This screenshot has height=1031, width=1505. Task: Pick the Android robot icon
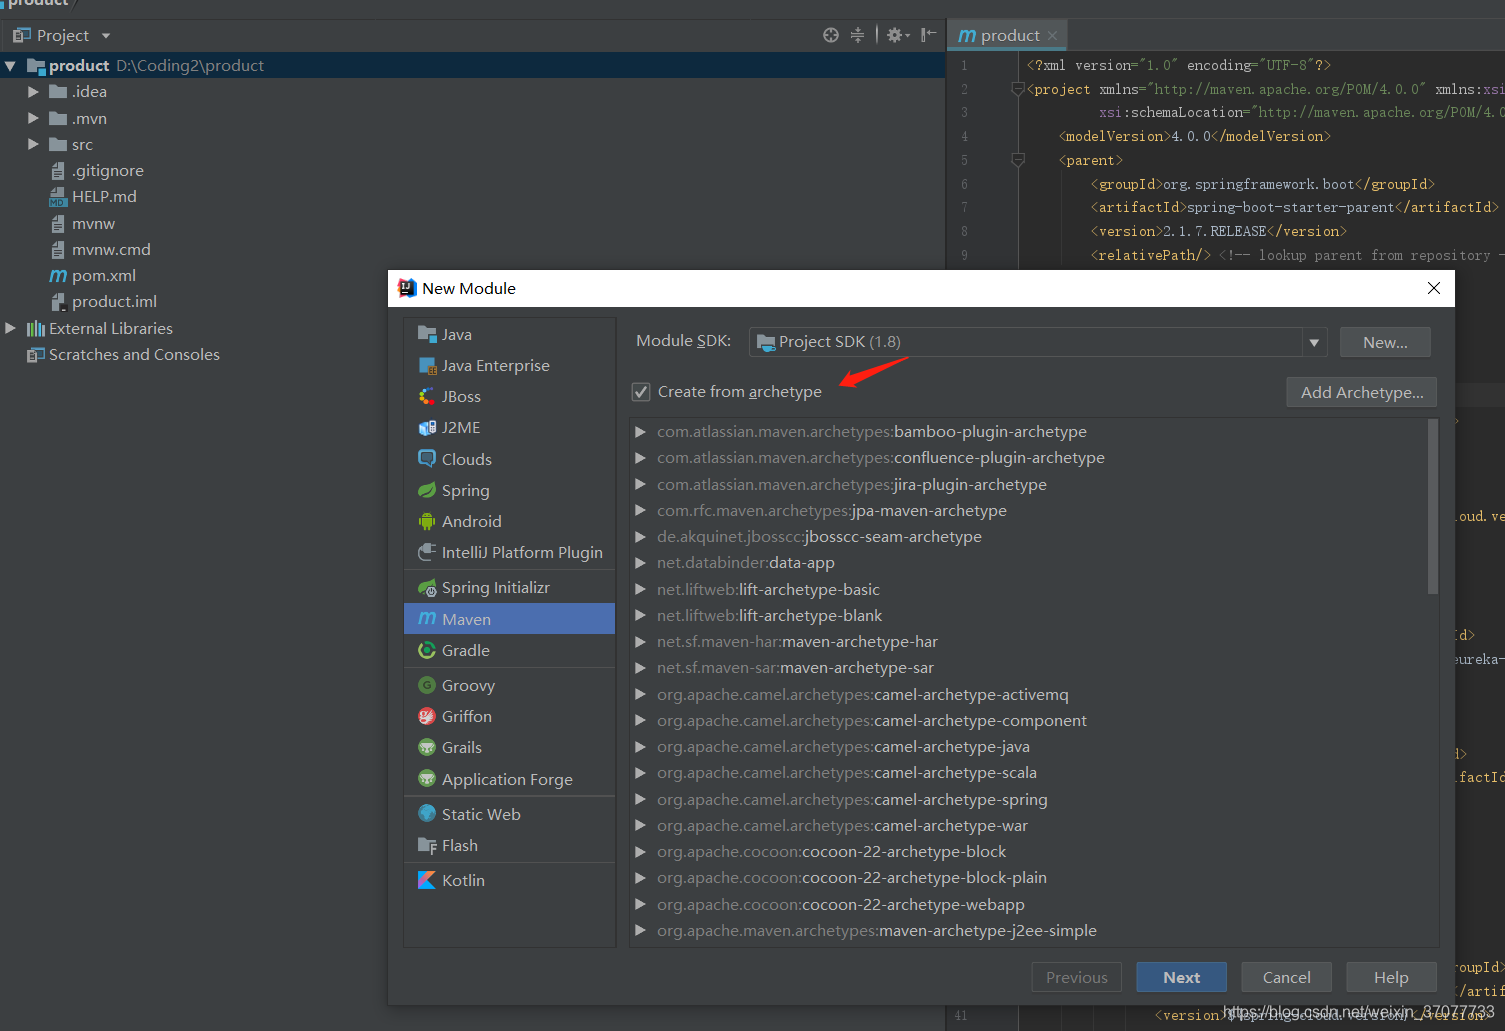pyautogui.click(x=427, y=521)
